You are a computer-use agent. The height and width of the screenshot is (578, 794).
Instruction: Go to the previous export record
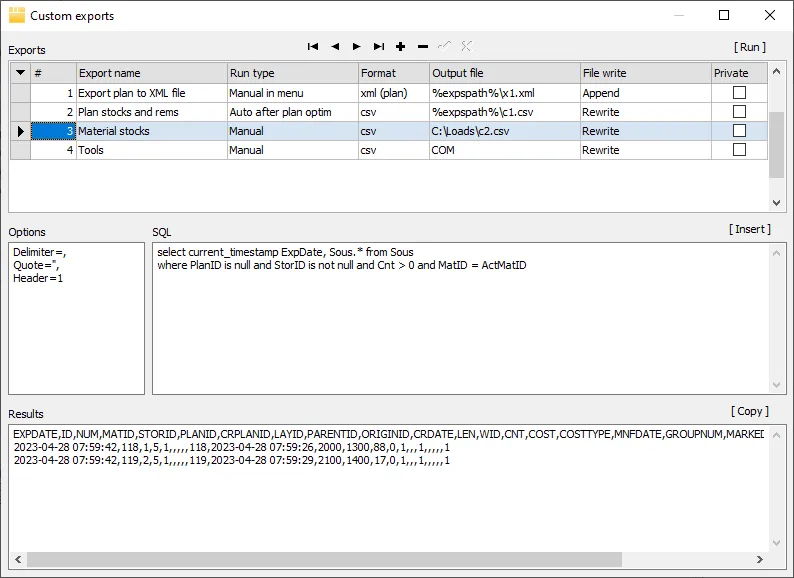(x=335, y=46)
